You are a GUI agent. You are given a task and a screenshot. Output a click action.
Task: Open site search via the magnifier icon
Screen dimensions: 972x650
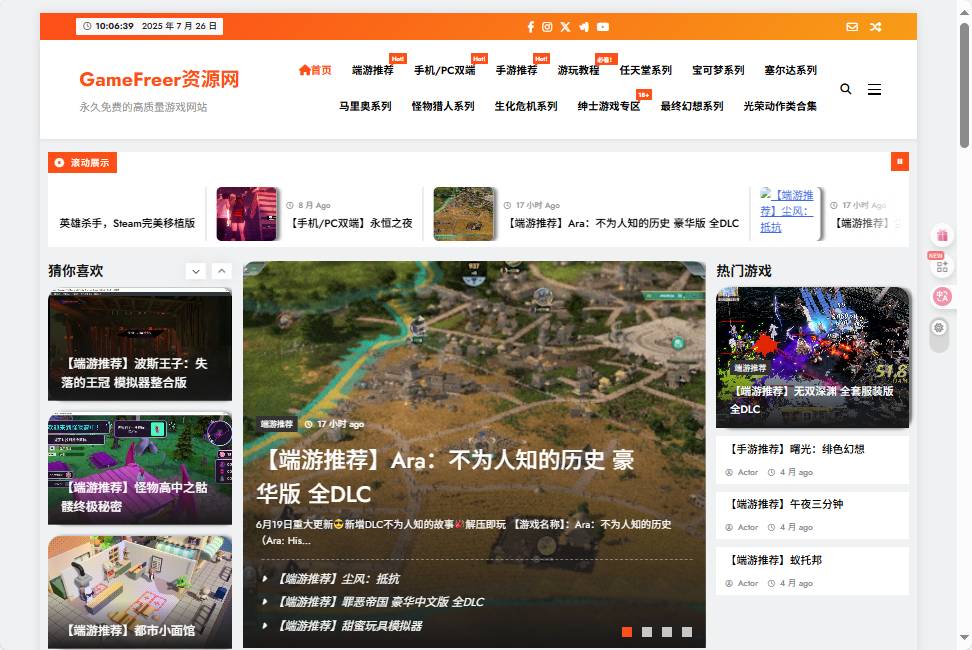[x=845, y=89]
